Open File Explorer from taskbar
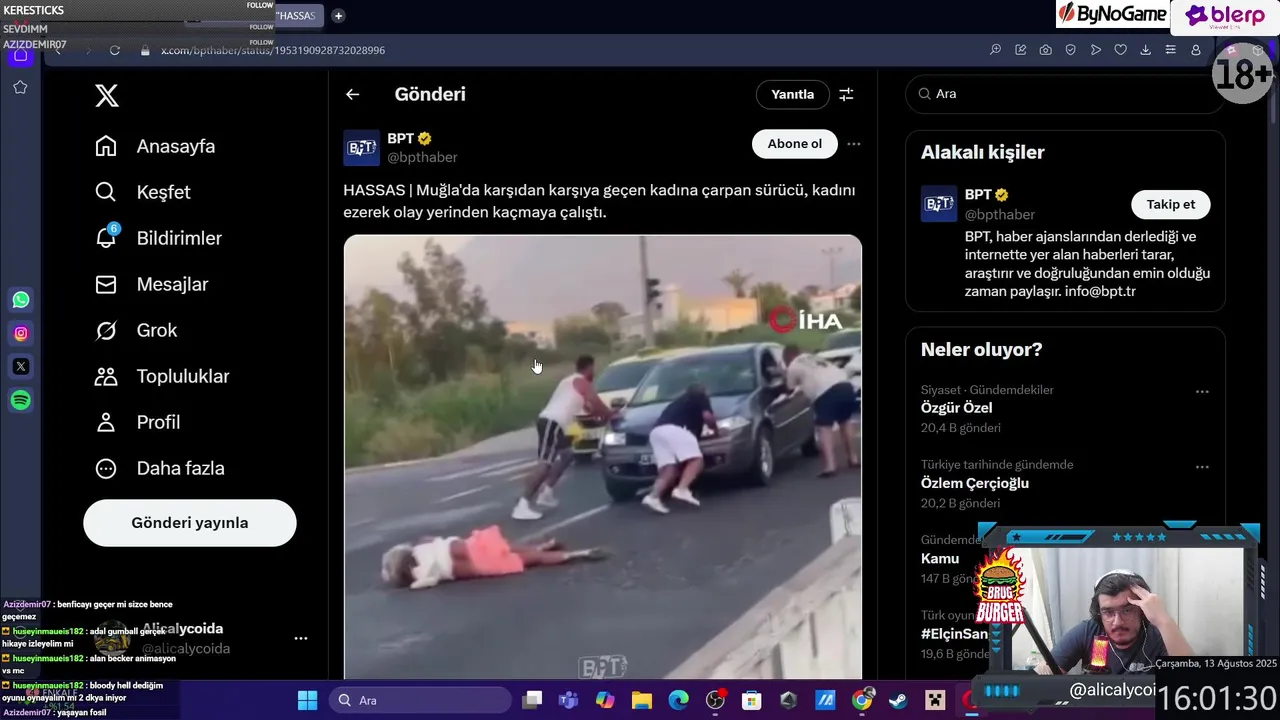 coord(642,700)
